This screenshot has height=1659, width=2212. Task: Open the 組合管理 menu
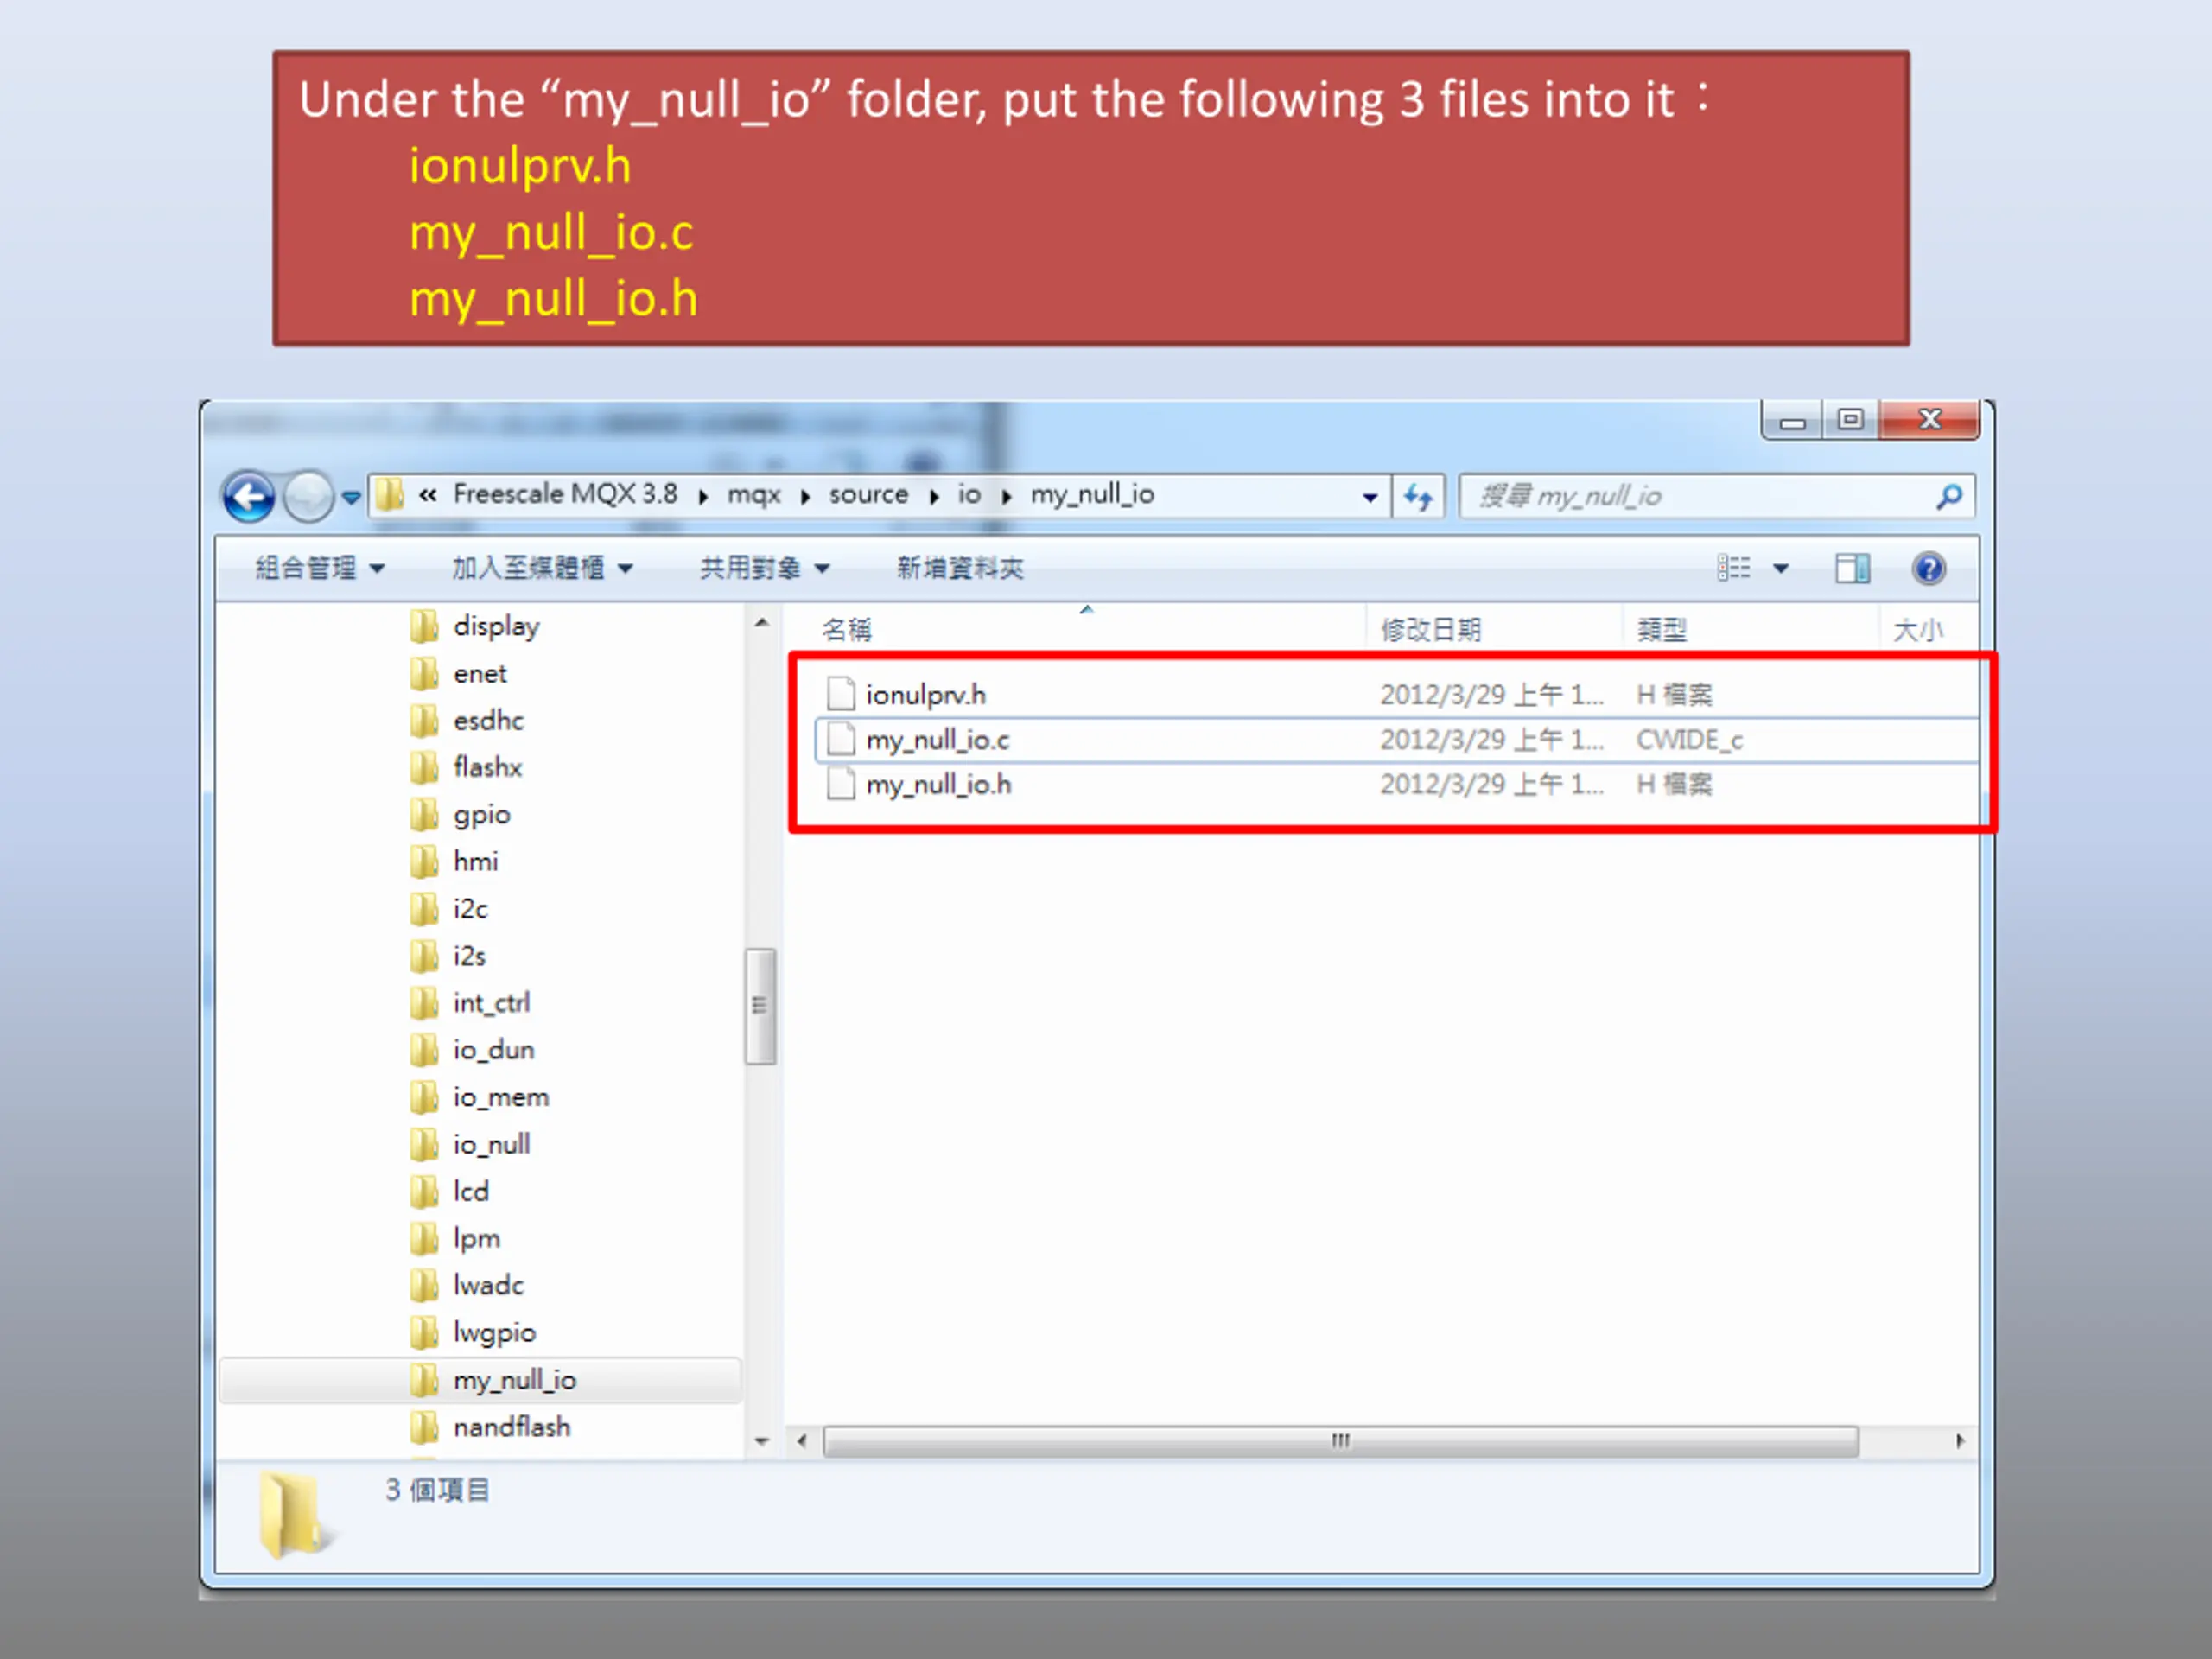[319, 569]
